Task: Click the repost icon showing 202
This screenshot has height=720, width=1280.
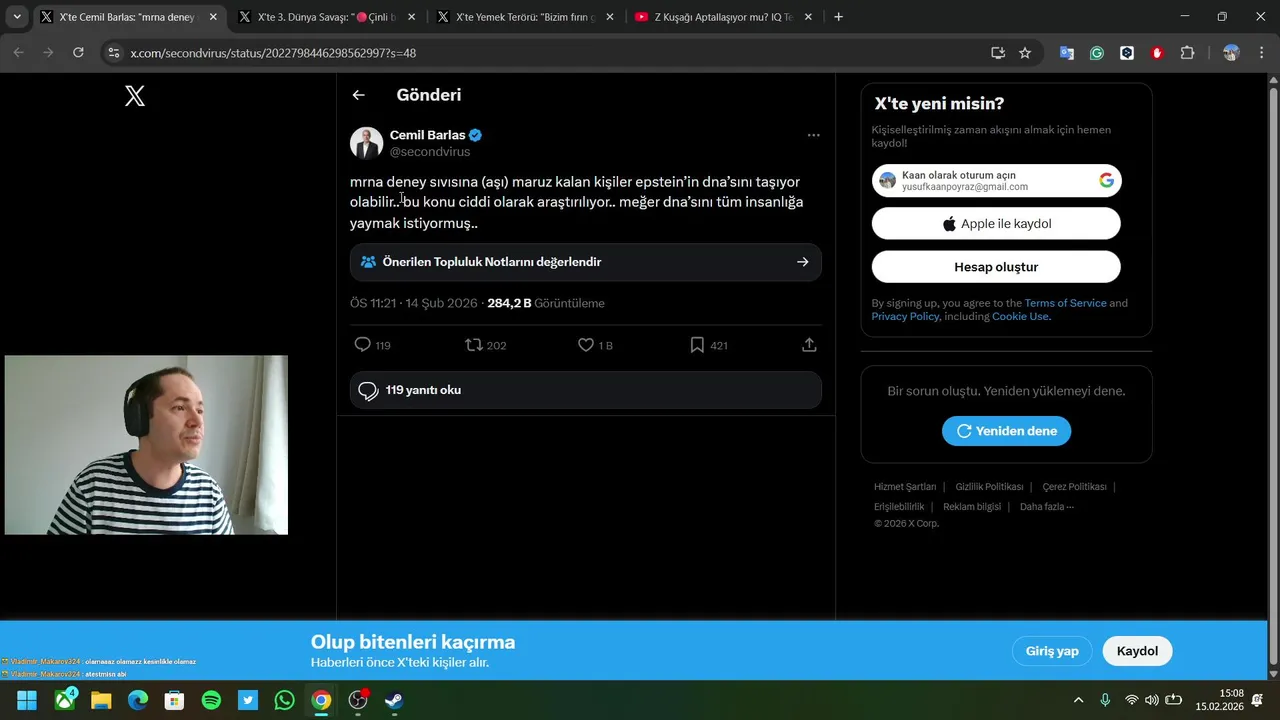Action: (474, 345)
